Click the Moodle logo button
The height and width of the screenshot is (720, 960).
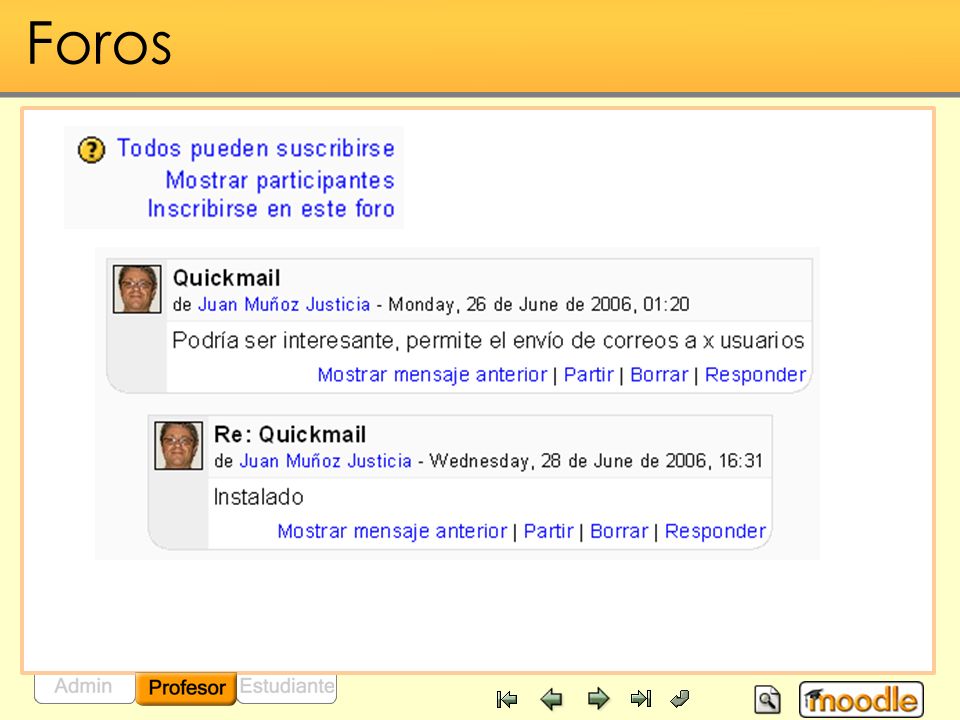(x=861, y=699)
